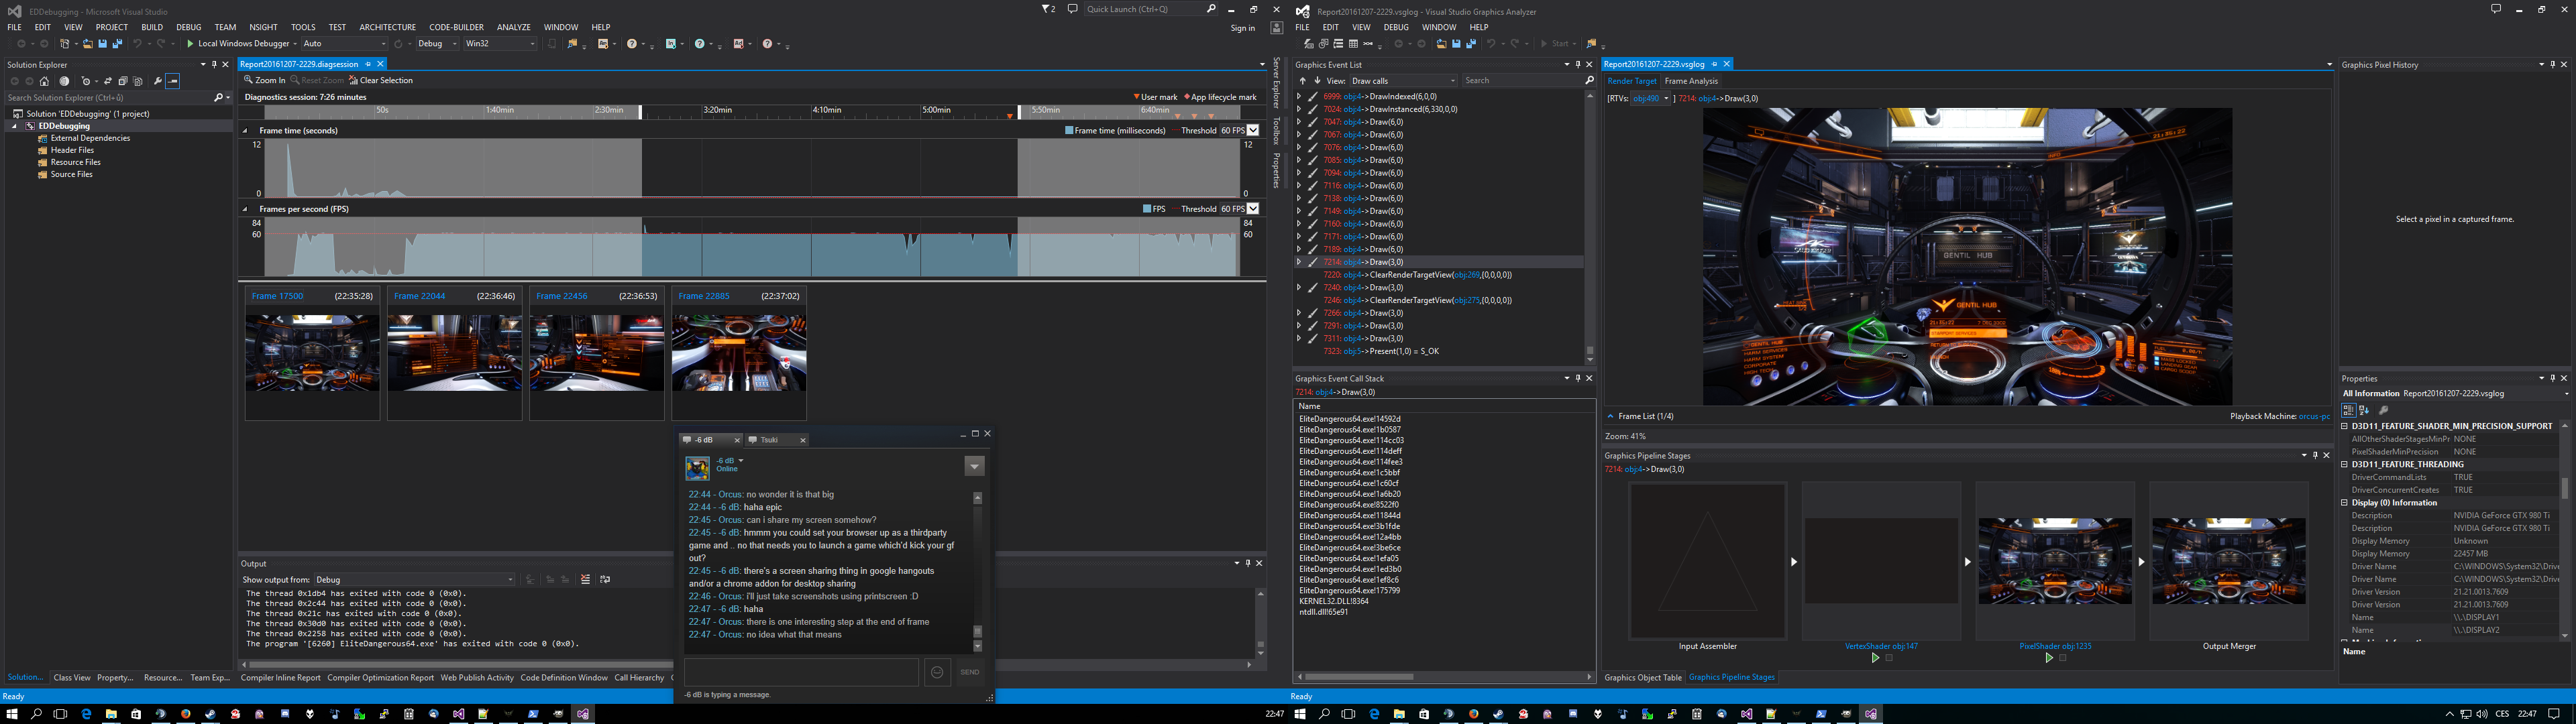Collapse Frame time (seconds) graph

245,130
